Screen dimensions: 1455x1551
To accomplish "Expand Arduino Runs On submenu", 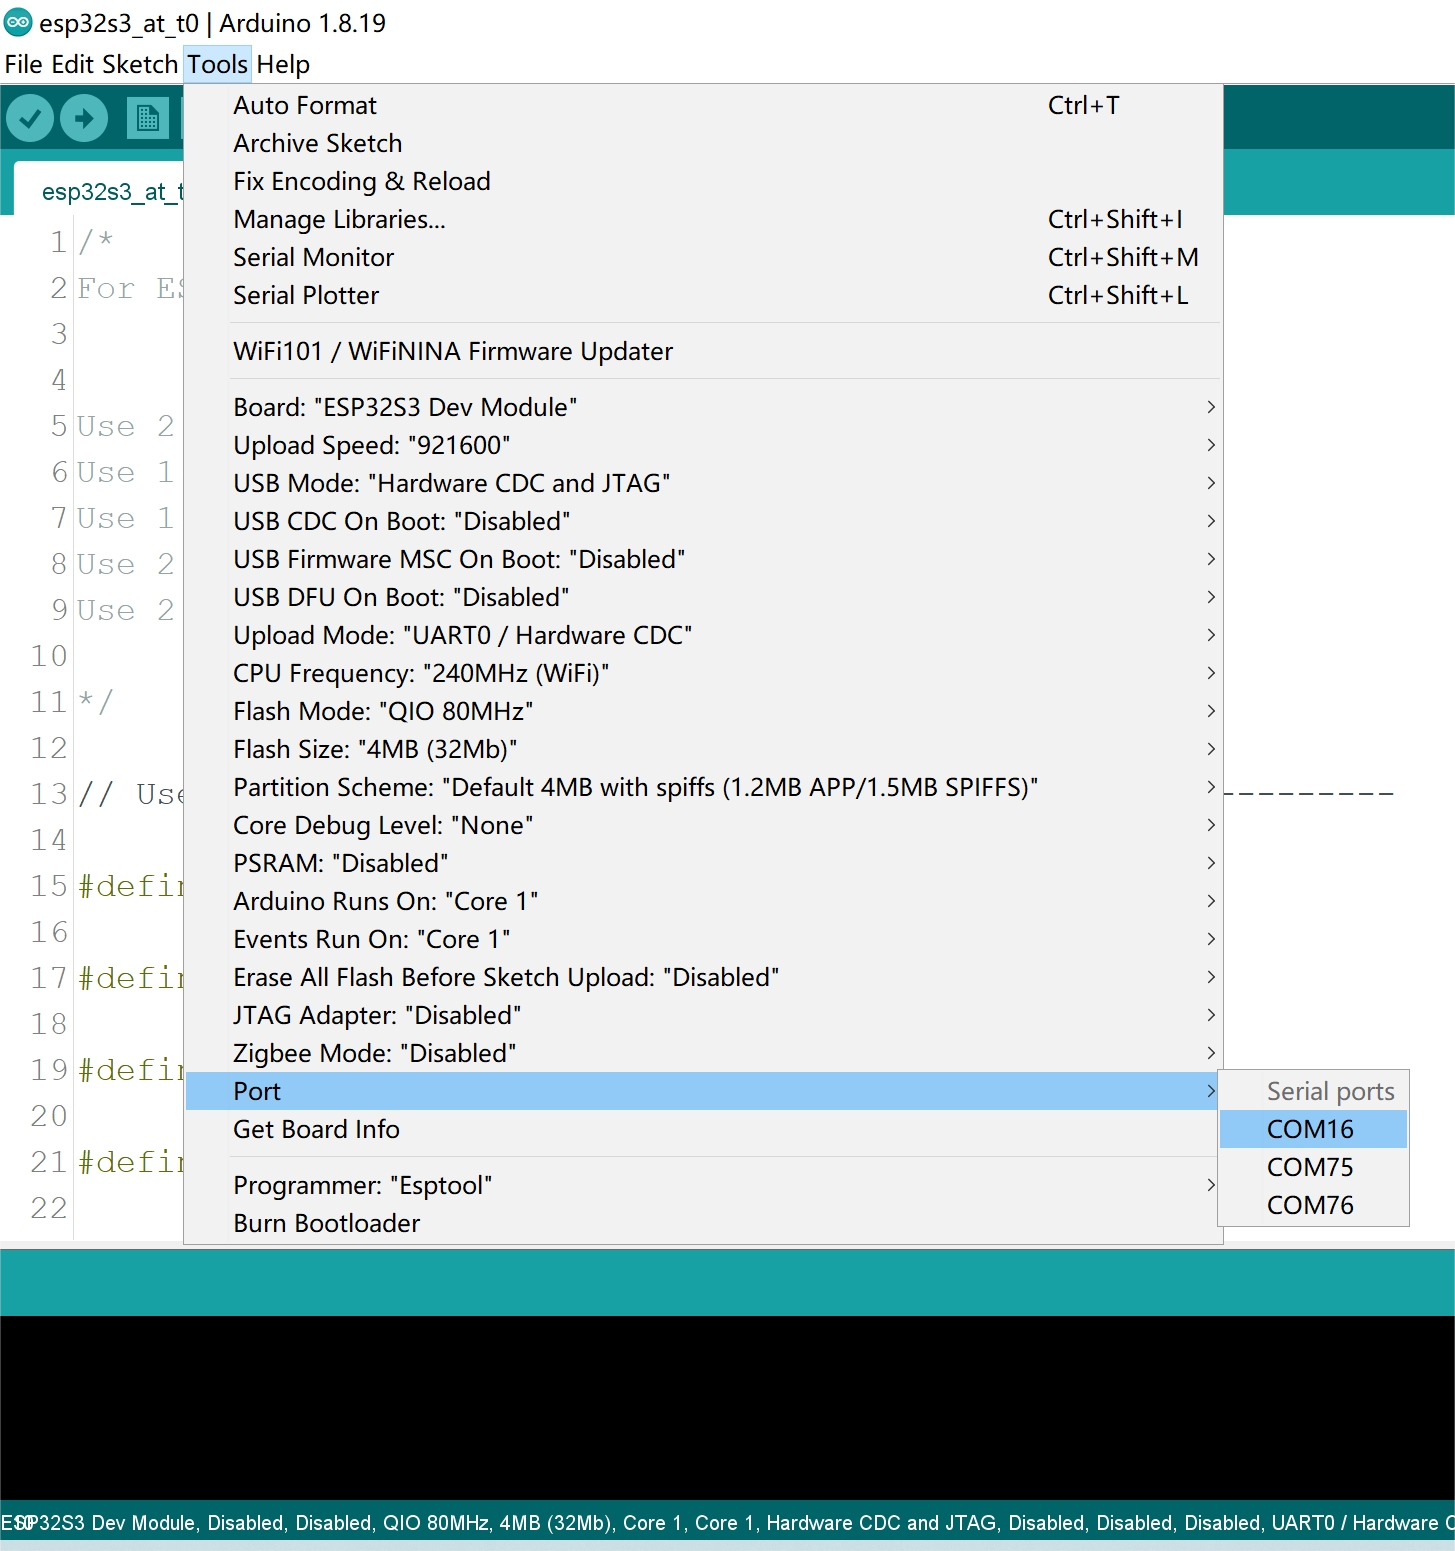I will coord(704,901).
